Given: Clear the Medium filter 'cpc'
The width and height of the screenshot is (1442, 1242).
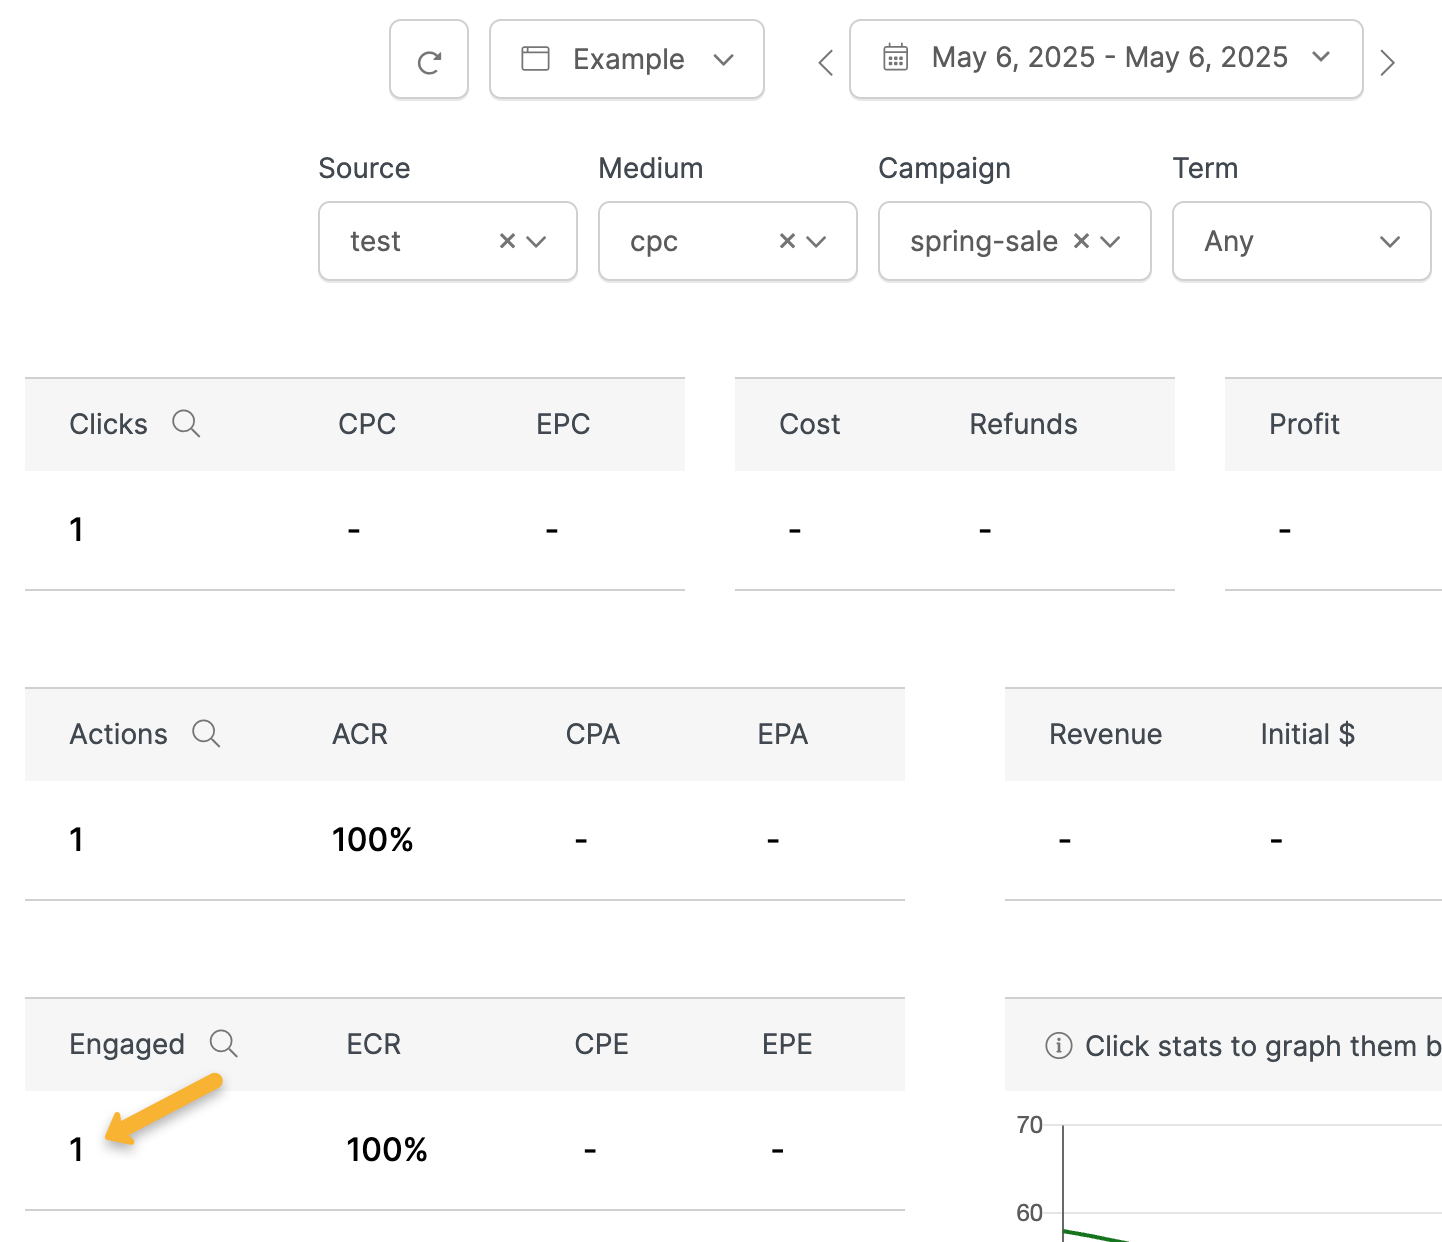Looking at the screenshot, I should [x=787, y=241].
